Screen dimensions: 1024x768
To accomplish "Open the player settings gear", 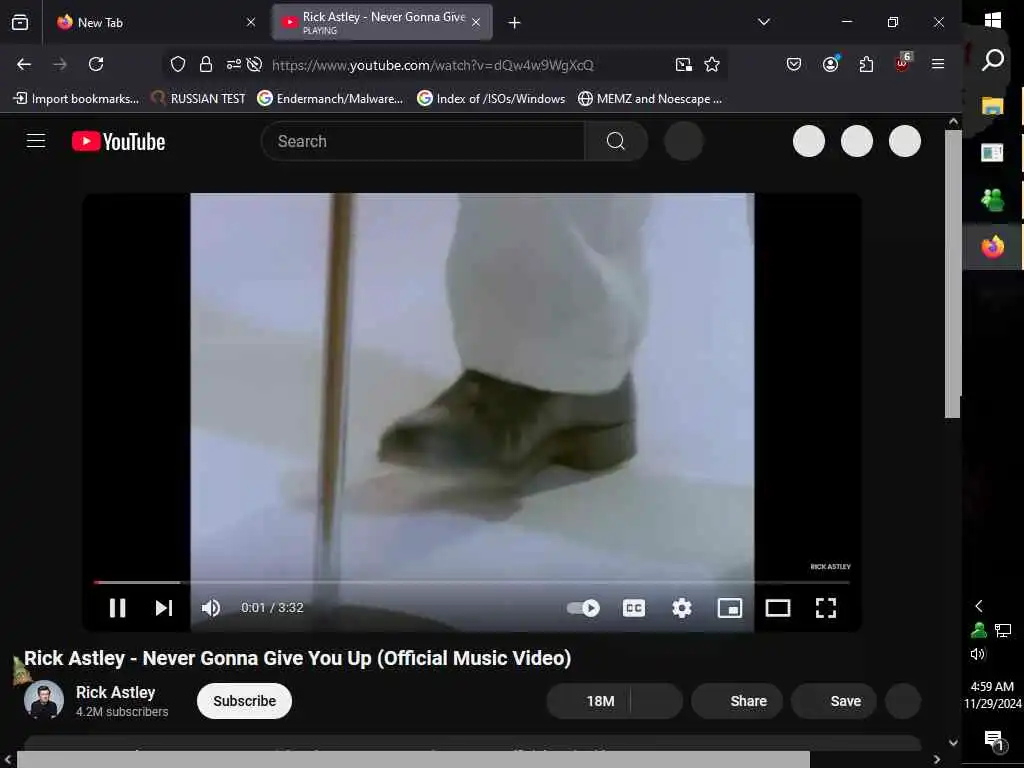I will tap(682, 608).
